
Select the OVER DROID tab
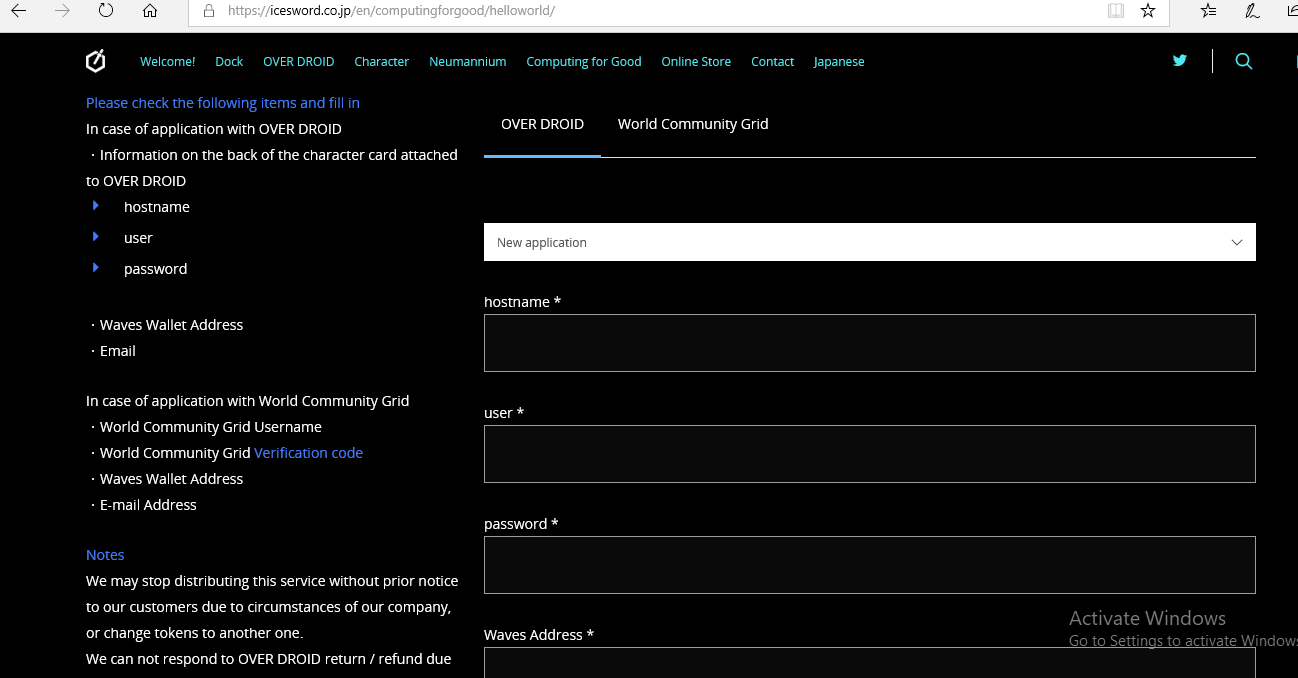(542, 124)
